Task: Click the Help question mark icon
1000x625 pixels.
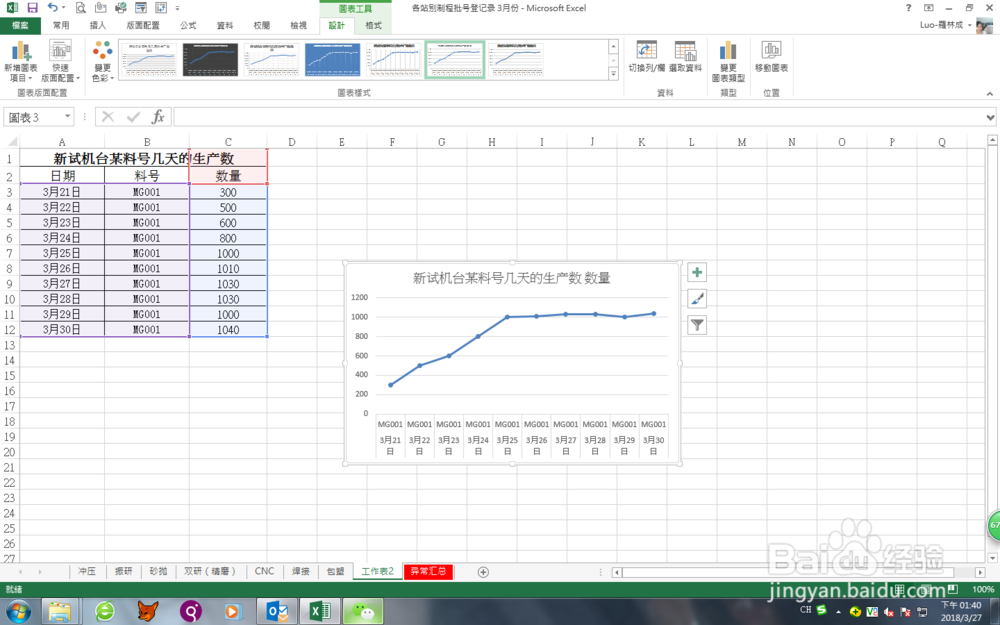Action: pos(908,8)
